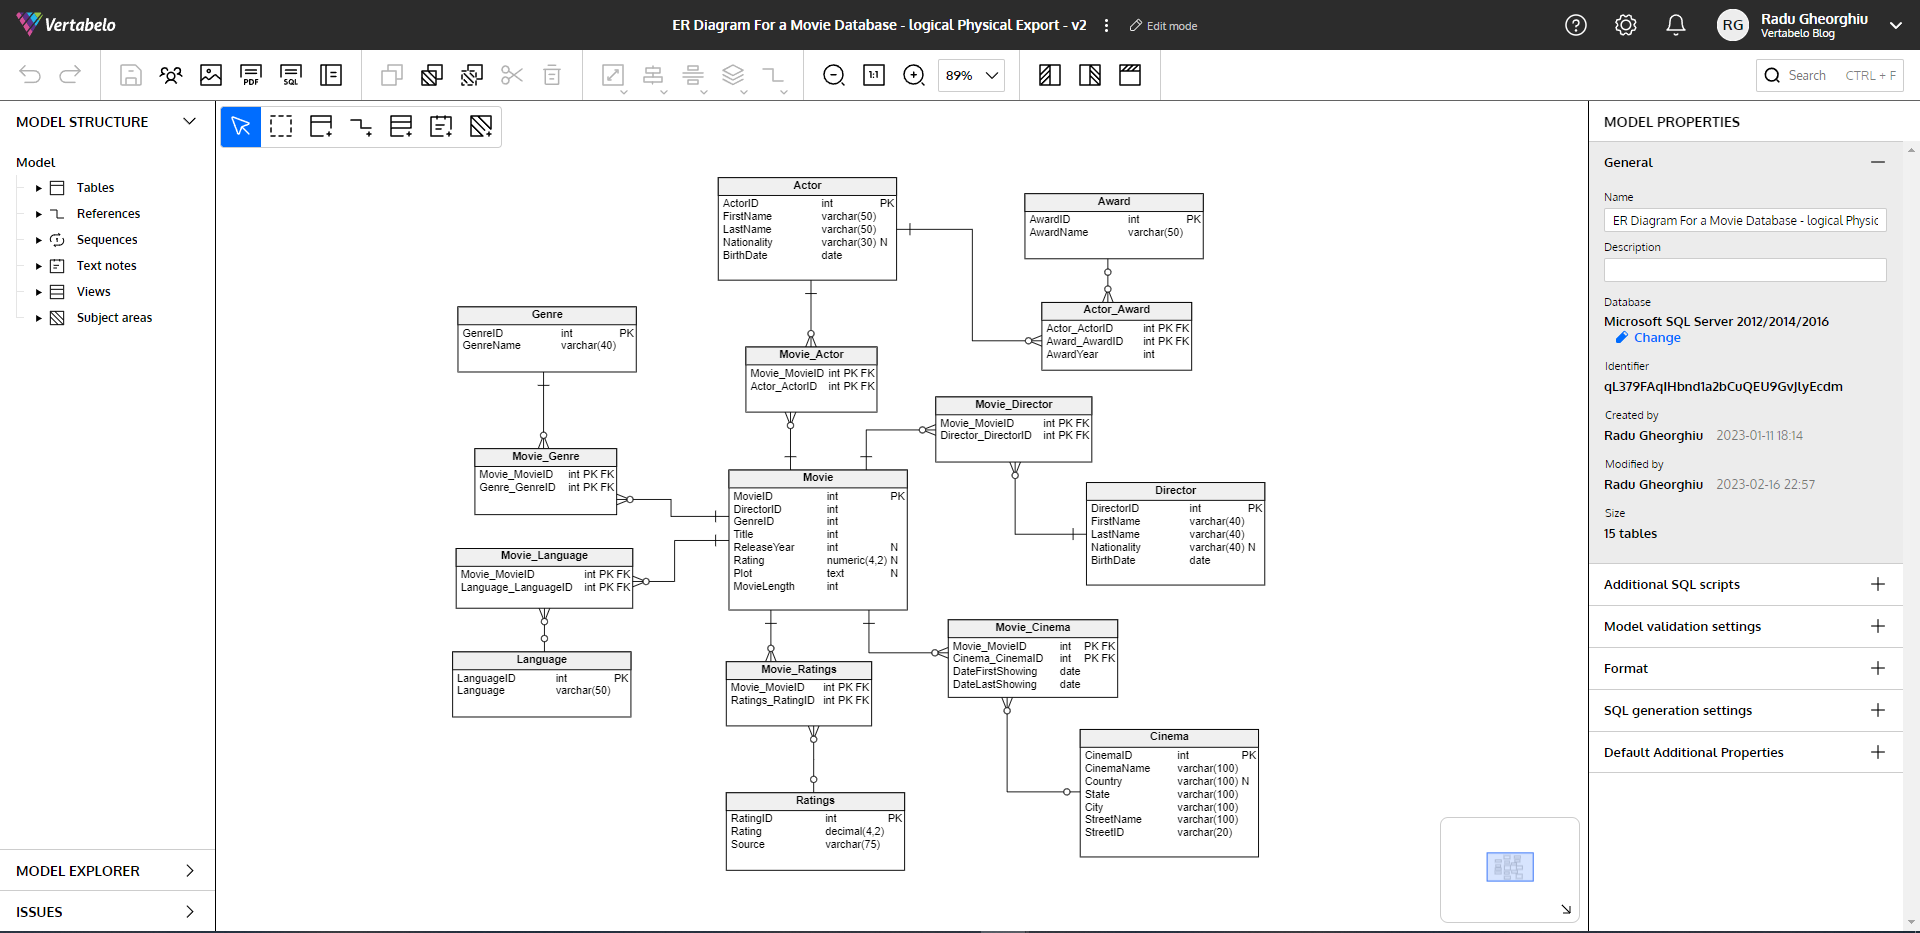Viewport: 1920px width, 933px height.
Task: Select the Movie_Cinema table header
Action: (x=1033, y=628)
